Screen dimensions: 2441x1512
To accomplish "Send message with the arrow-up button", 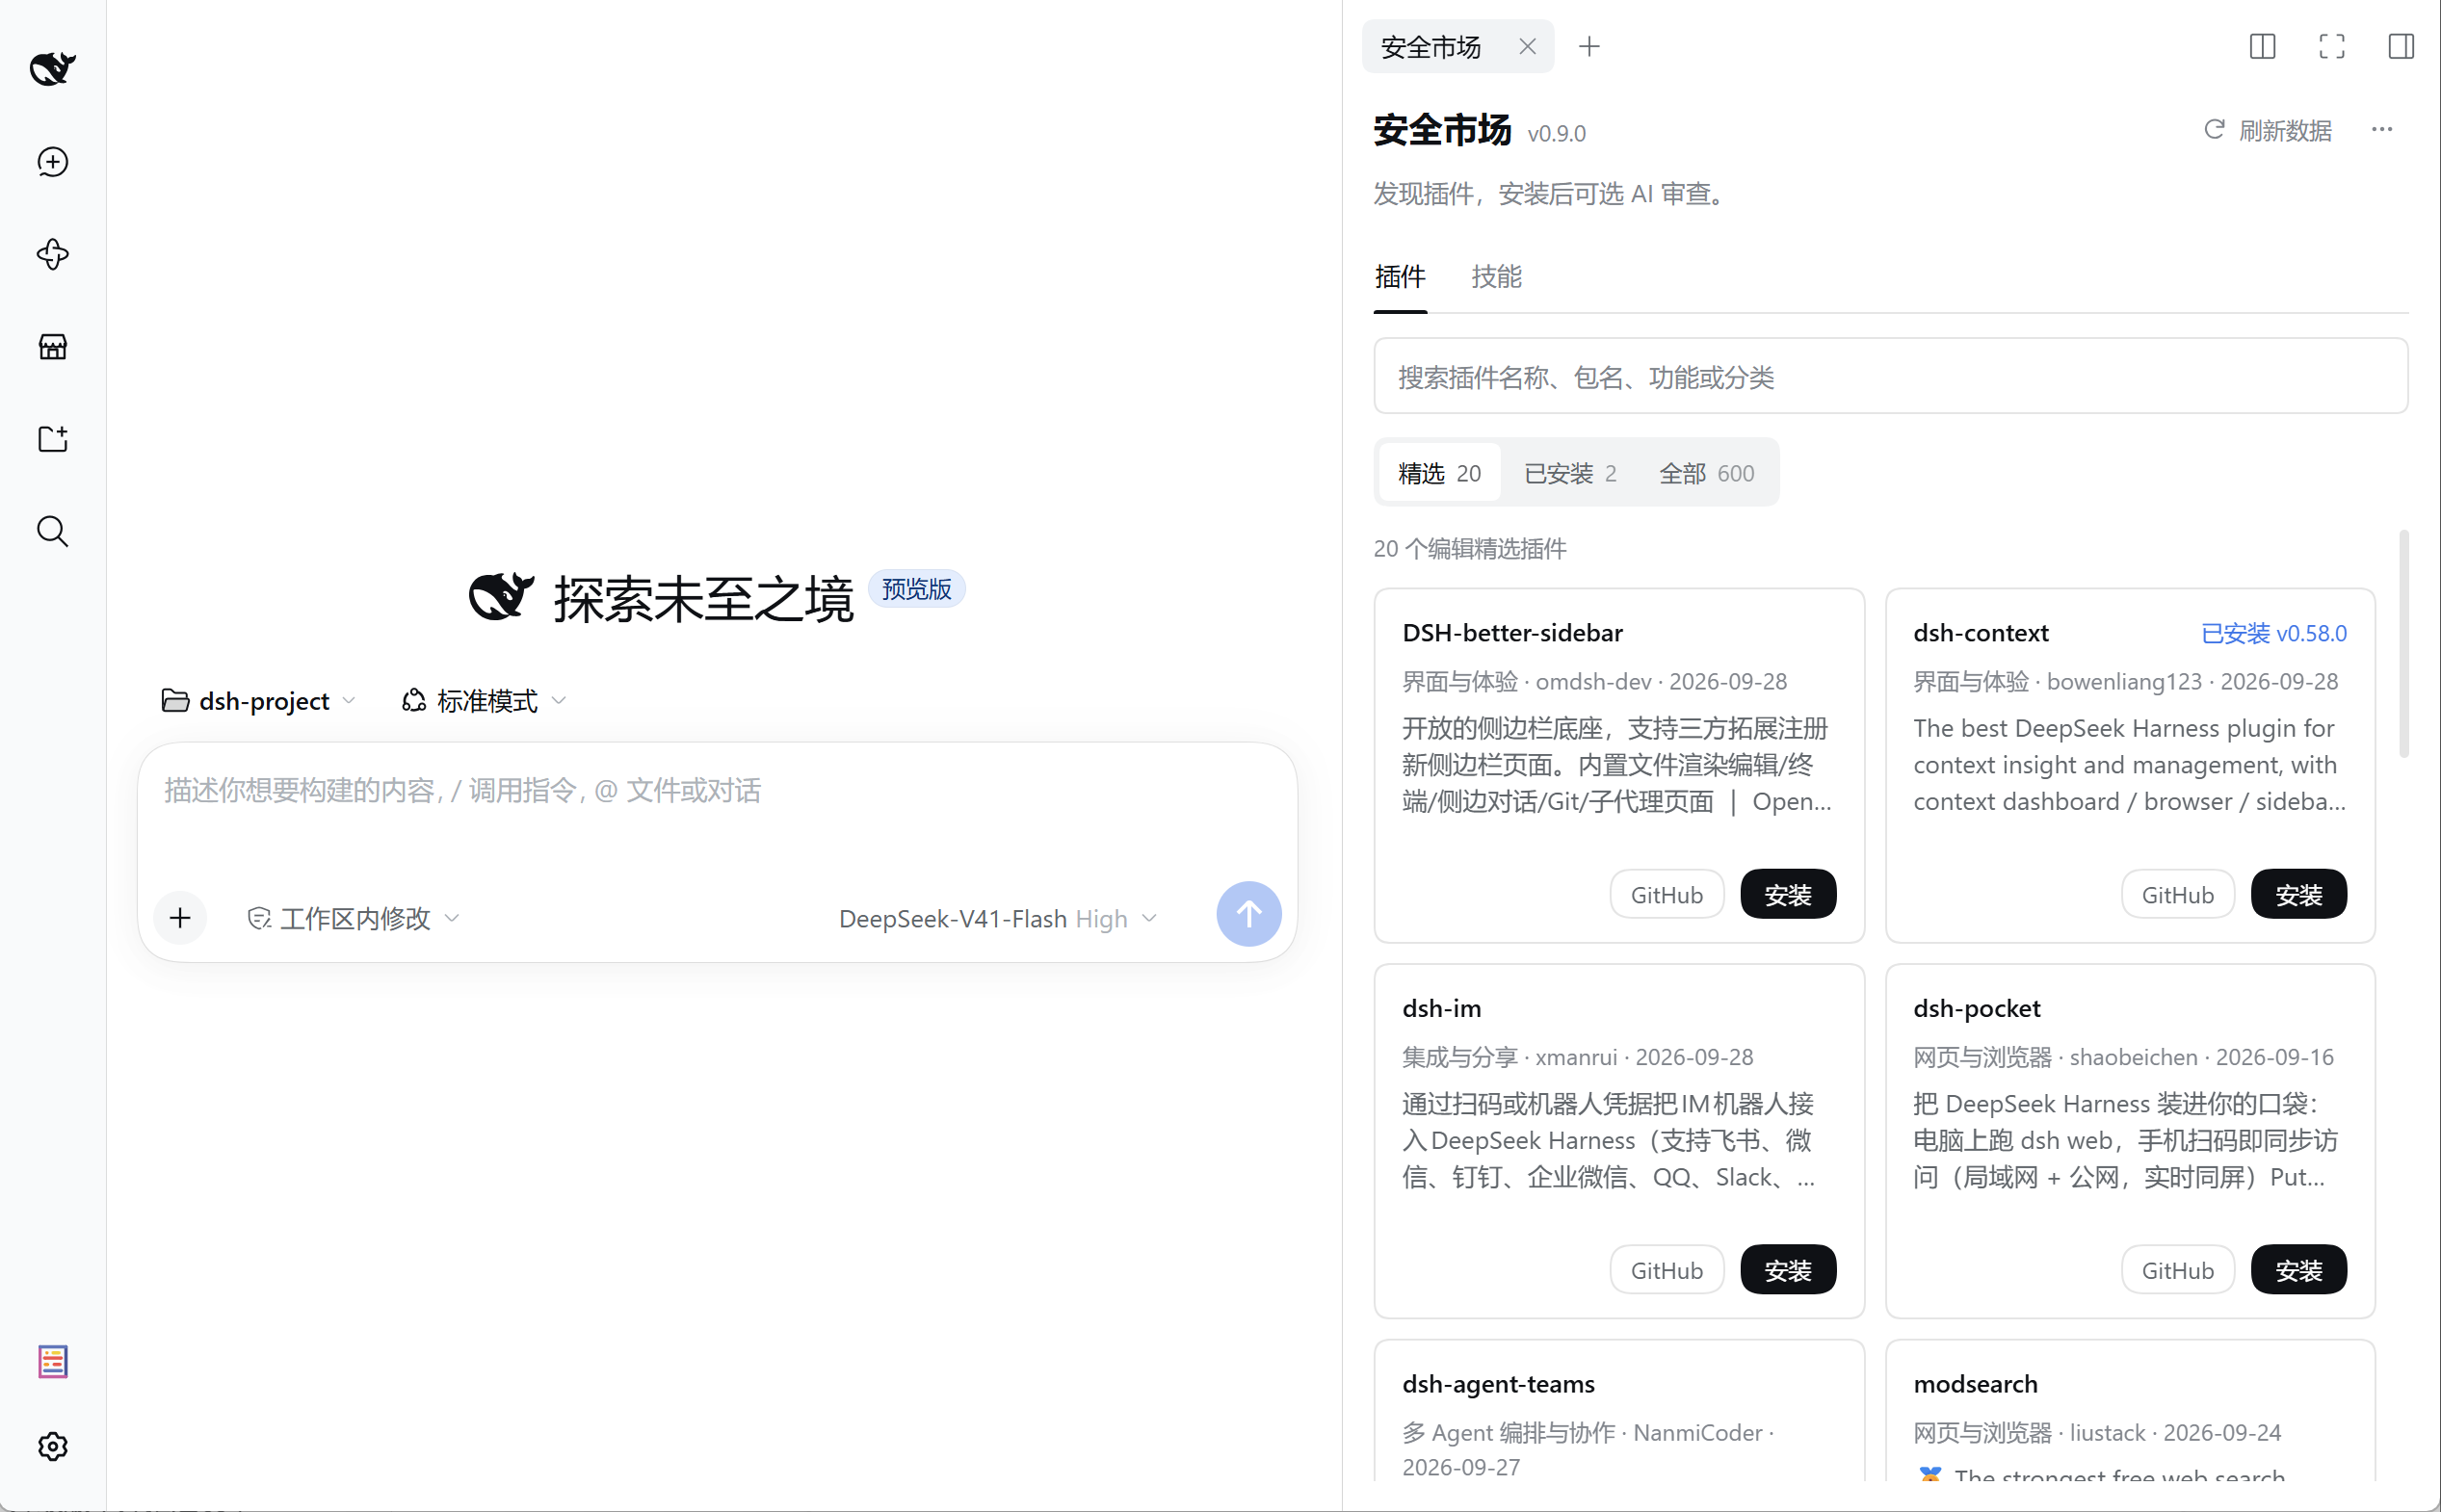I will [1248, 913].
